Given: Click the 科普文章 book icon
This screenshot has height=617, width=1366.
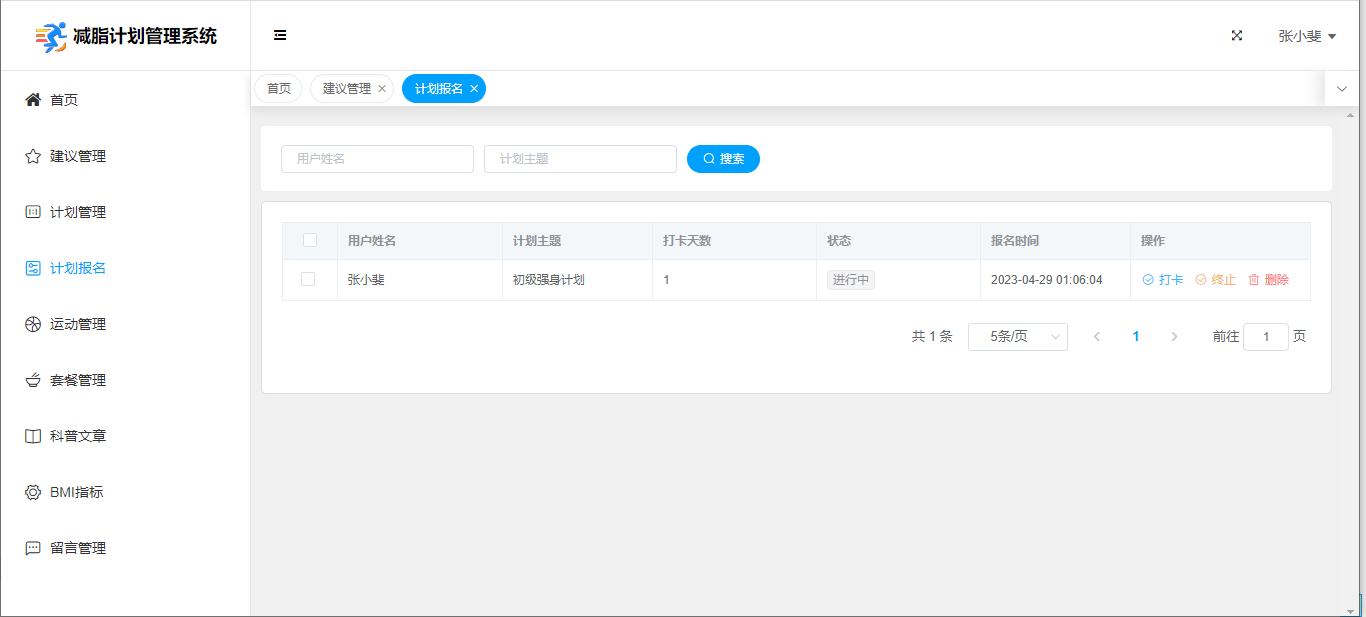Looking at the screenshot, I should coord(33,436).
